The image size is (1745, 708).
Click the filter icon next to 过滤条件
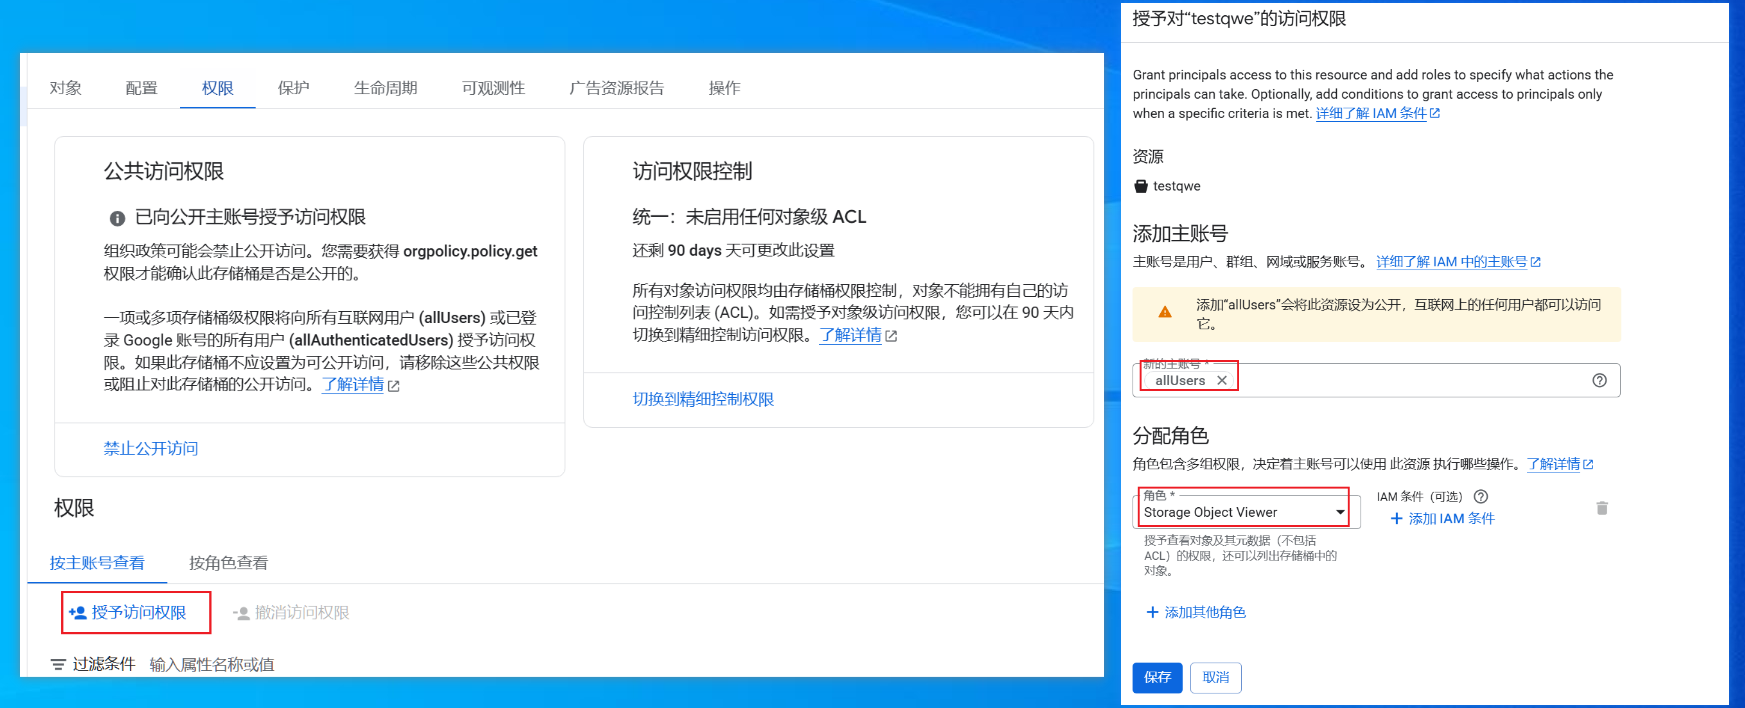coord(58,665)
